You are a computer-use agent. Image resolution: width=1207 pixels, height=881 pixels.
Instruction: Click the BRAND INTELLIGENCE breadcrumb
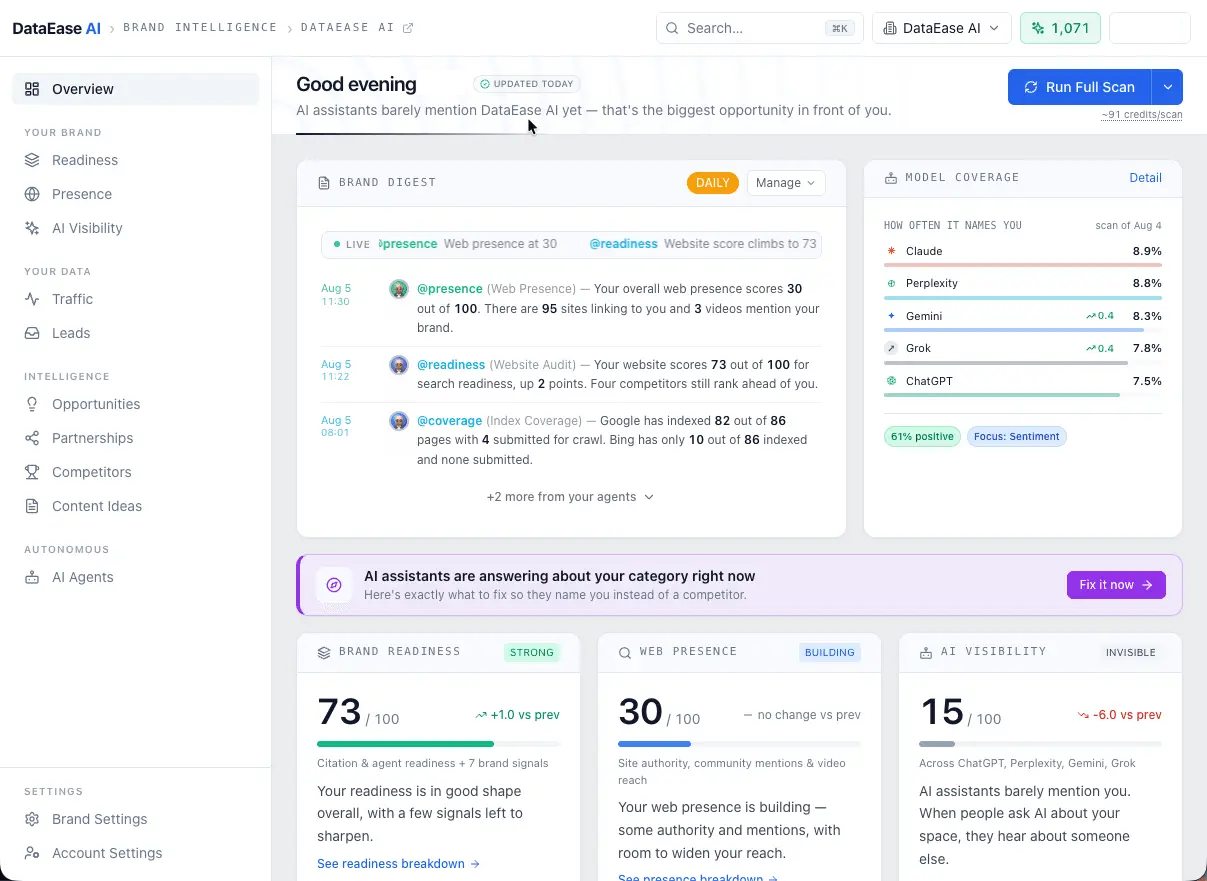click(200, 28)
